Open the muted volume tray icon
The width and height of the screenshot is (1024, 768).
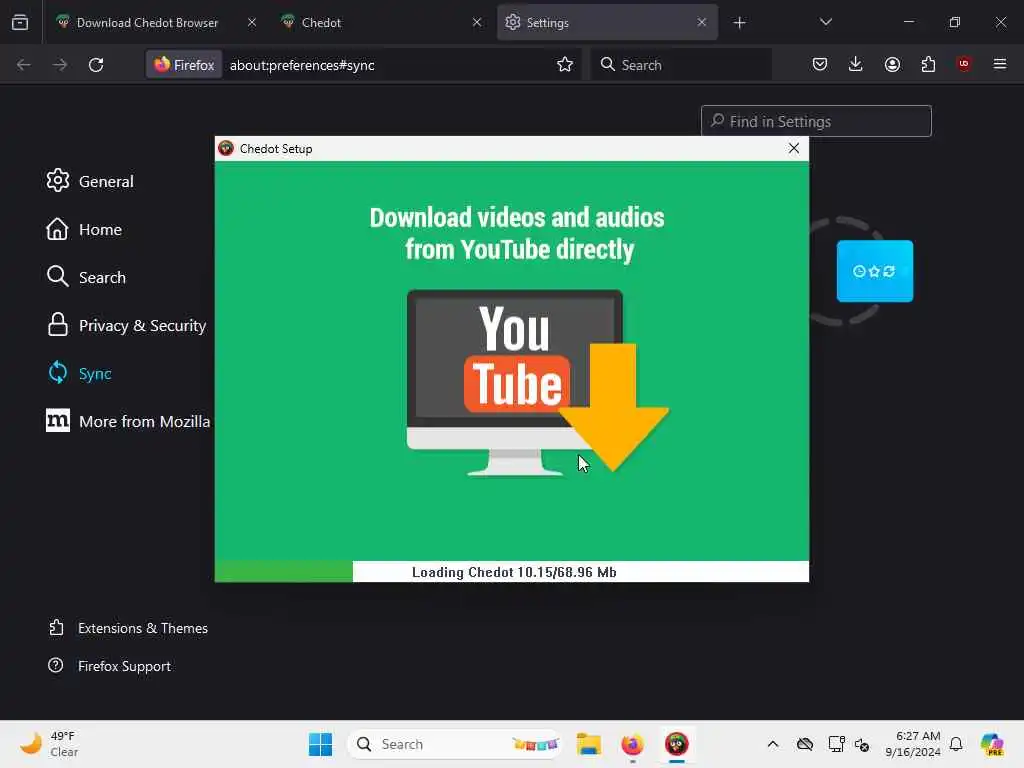click(862, 744)
